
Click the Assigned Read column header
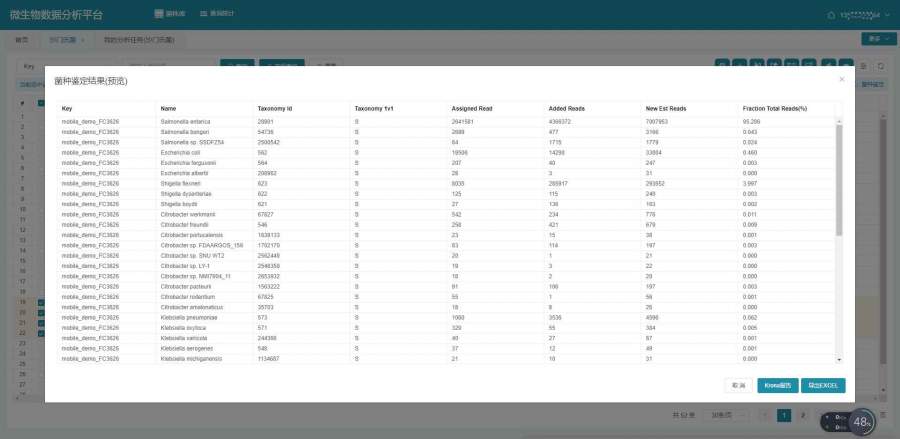click(472, 108)
